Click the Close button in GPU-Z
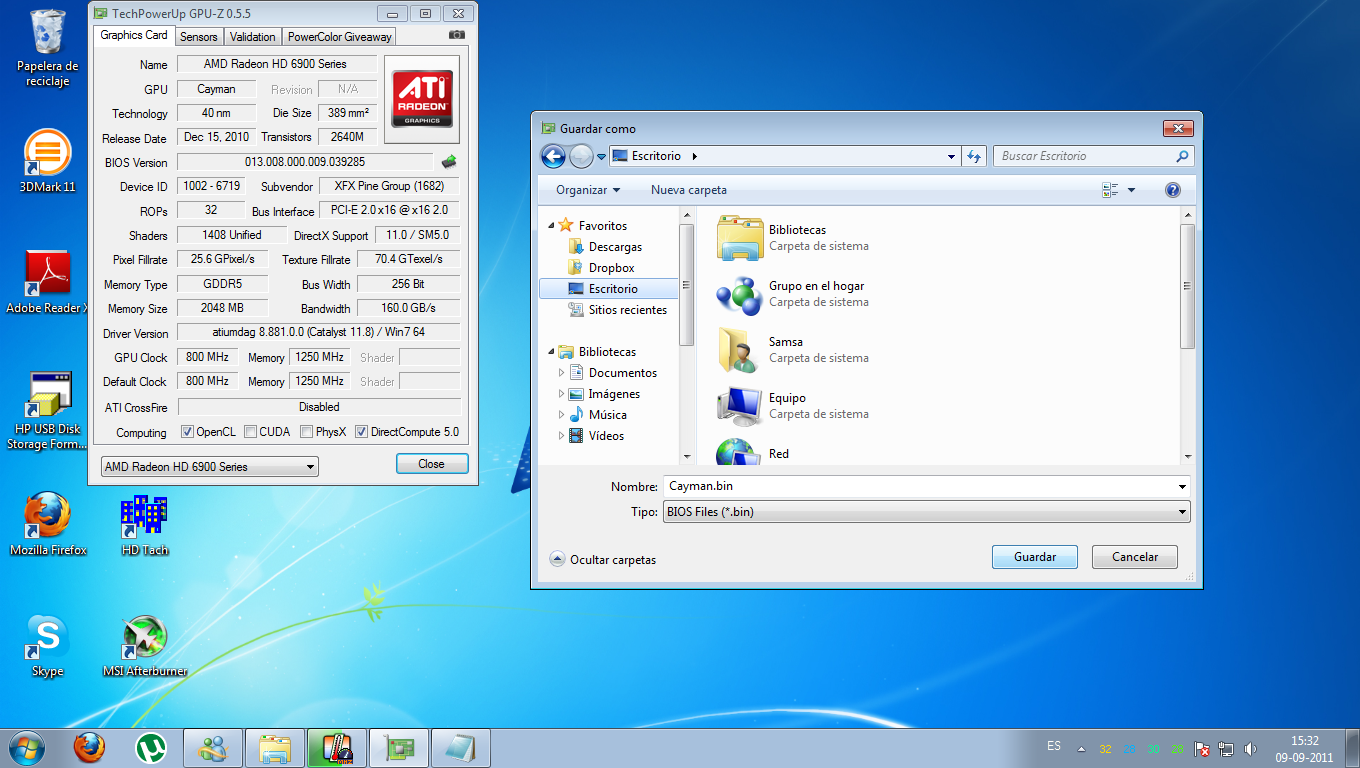 click(432, 464)
